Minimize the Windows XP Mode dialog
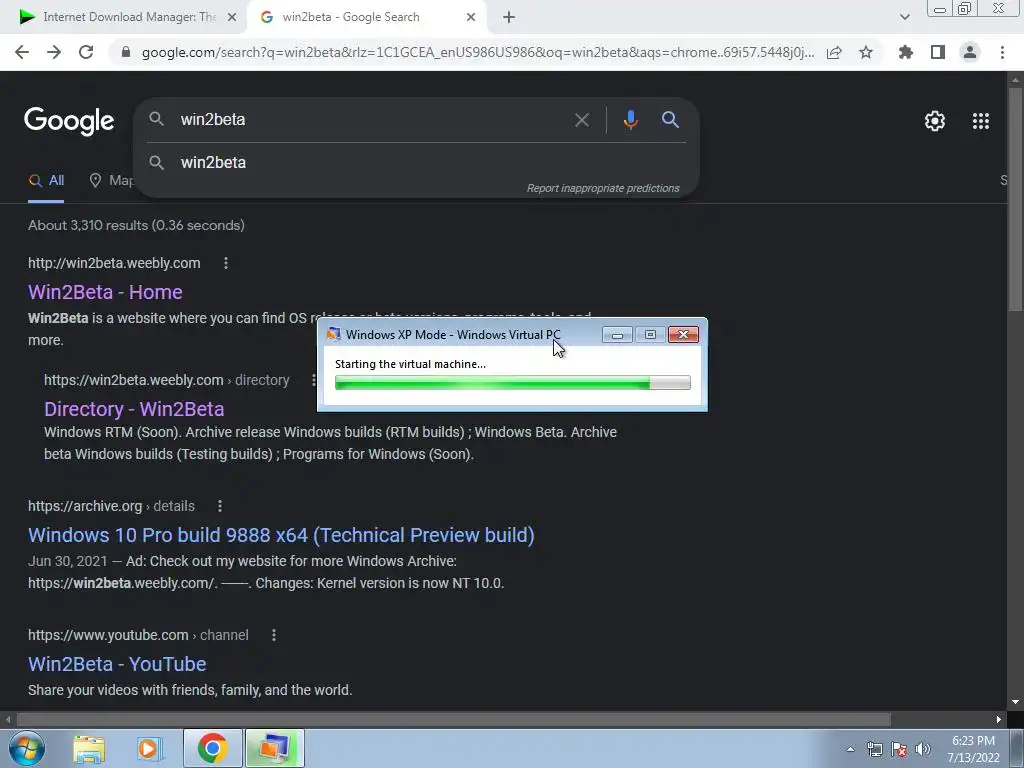Screen dimensions: 1024x768 617,335
